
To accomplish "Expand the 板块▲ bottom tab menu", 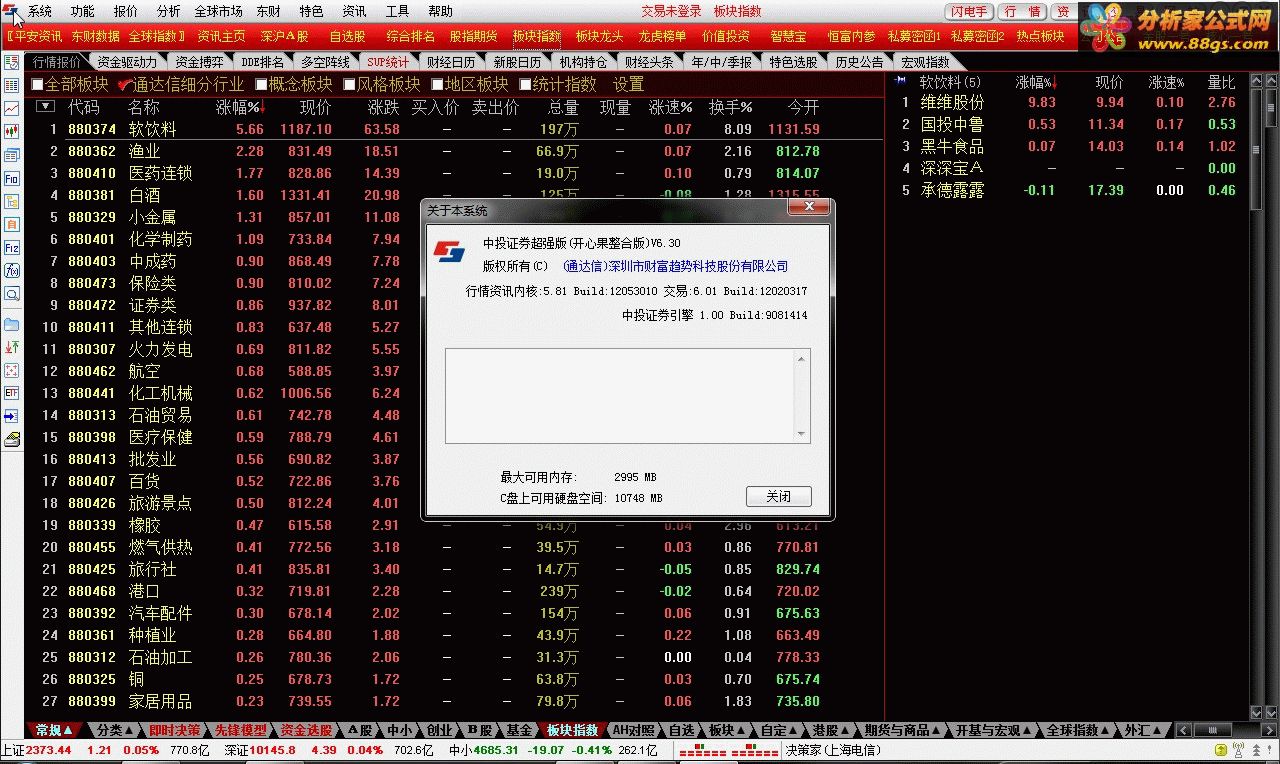I will 727,730.
